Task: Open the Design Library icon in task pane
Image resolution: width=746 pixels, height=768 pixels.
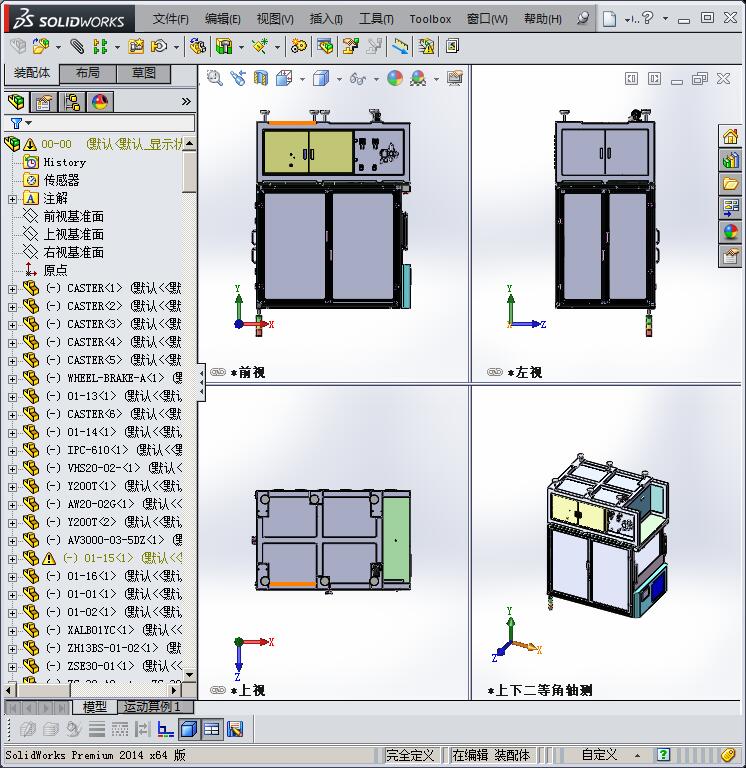Action: point(730,160)
